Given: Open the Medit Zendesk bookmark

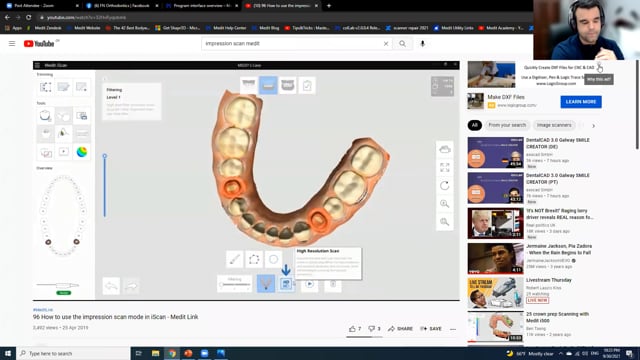Looking at the screenshot, I should pos(44,28).
